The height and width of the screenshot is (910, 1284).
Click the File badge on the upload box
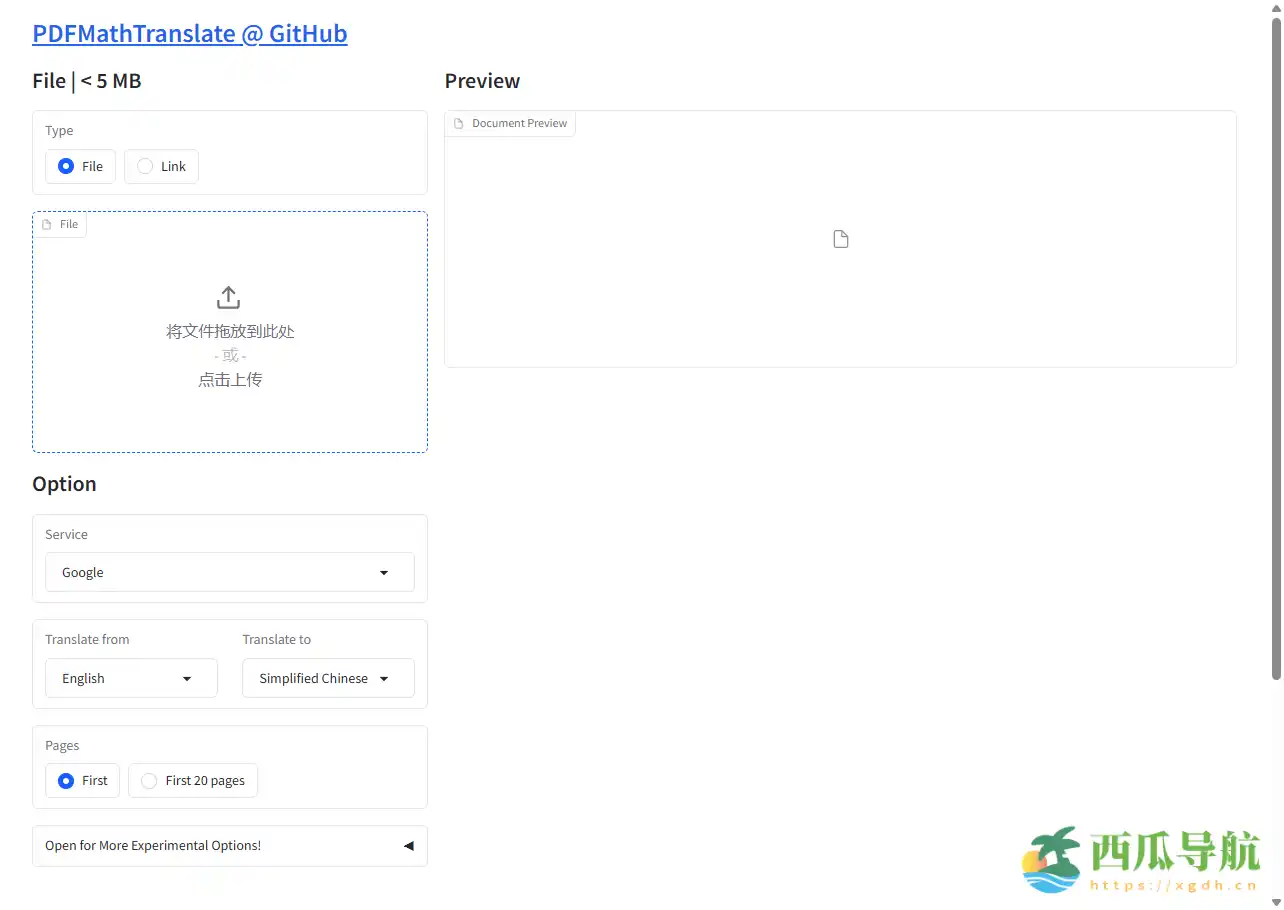(x=60, y=224)
